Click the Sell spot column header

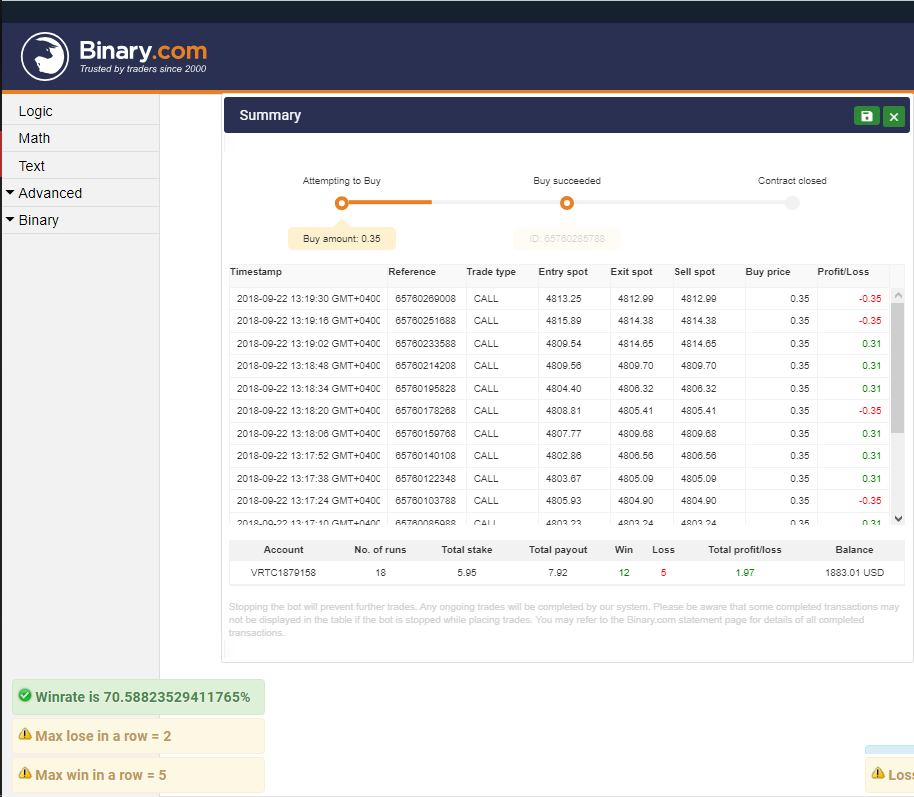694,272
